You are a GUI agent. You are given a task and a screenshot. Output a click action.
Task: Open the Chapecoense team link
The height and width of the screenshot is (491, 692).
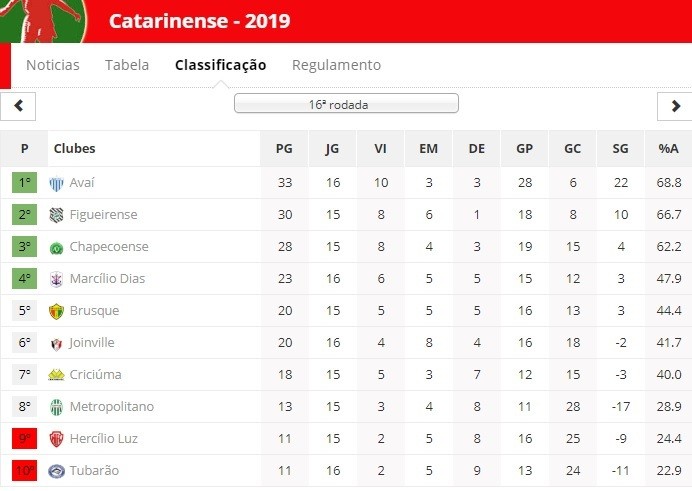coord(109,247)
